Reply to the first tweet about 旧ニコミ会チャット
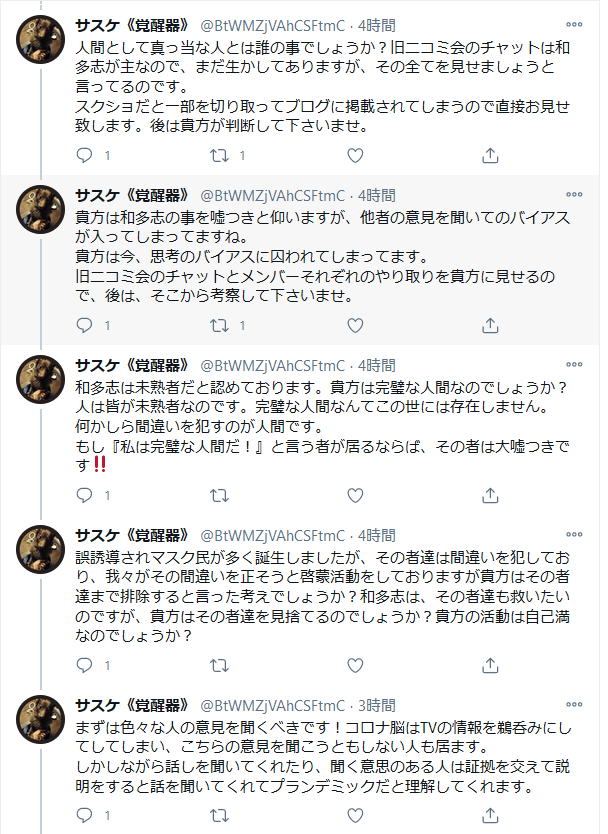This screenshot has height=834, width=608. coord(85,155)
